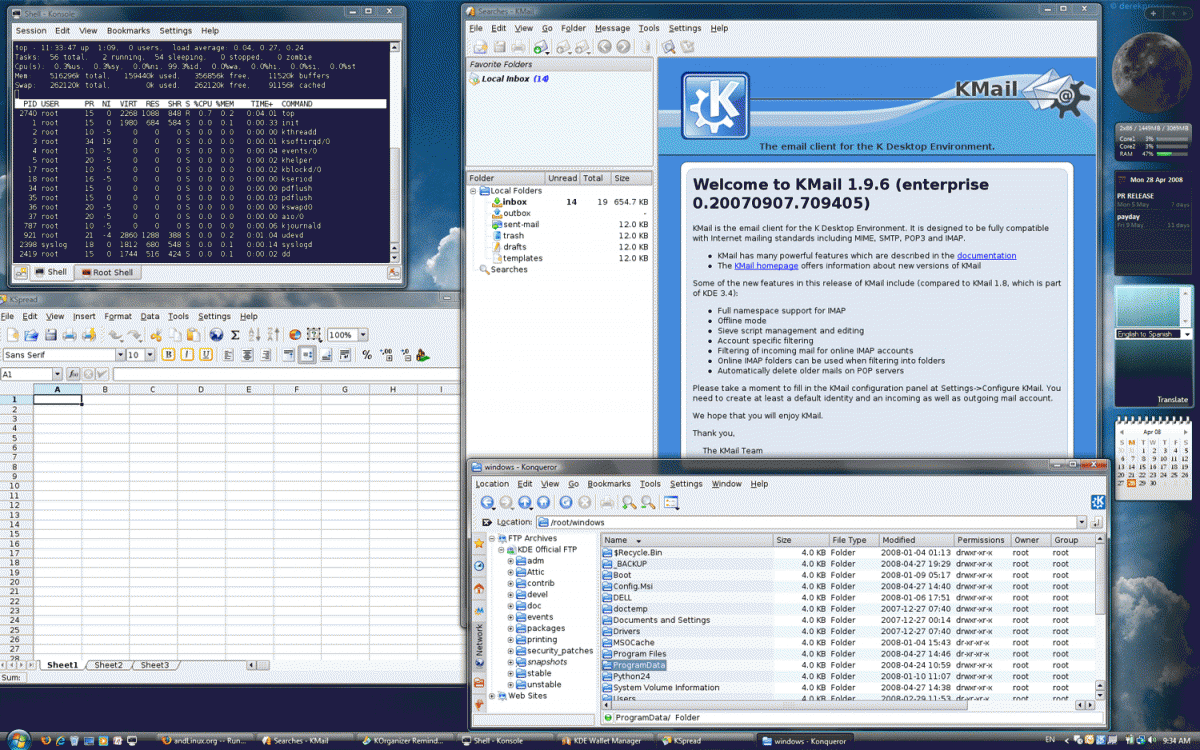Click the globe hyperlink icon in KSpread toolbar
Viewport: 1200px width, 750px height.
[x=216, y=335]
